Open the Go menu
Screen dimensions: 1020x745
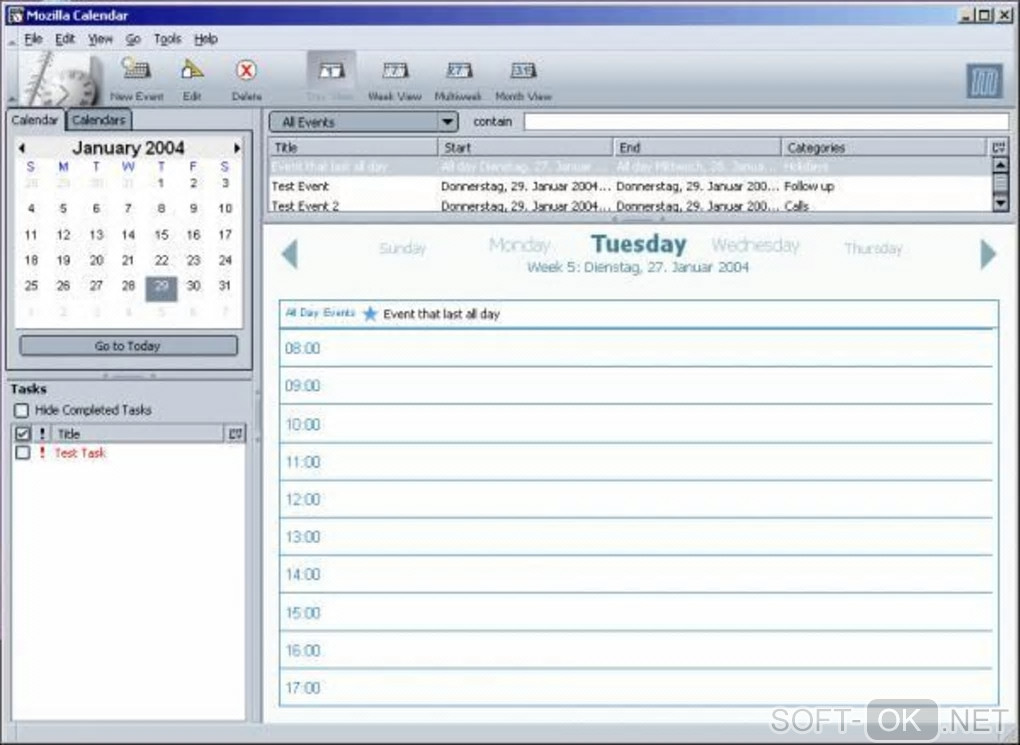tap(133, 39)
